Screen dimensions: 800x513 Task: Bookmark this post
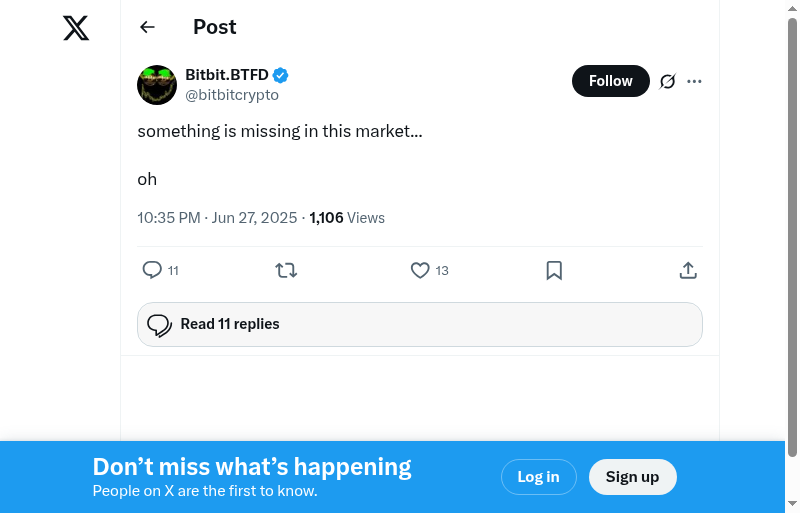(x=554, y=270)
